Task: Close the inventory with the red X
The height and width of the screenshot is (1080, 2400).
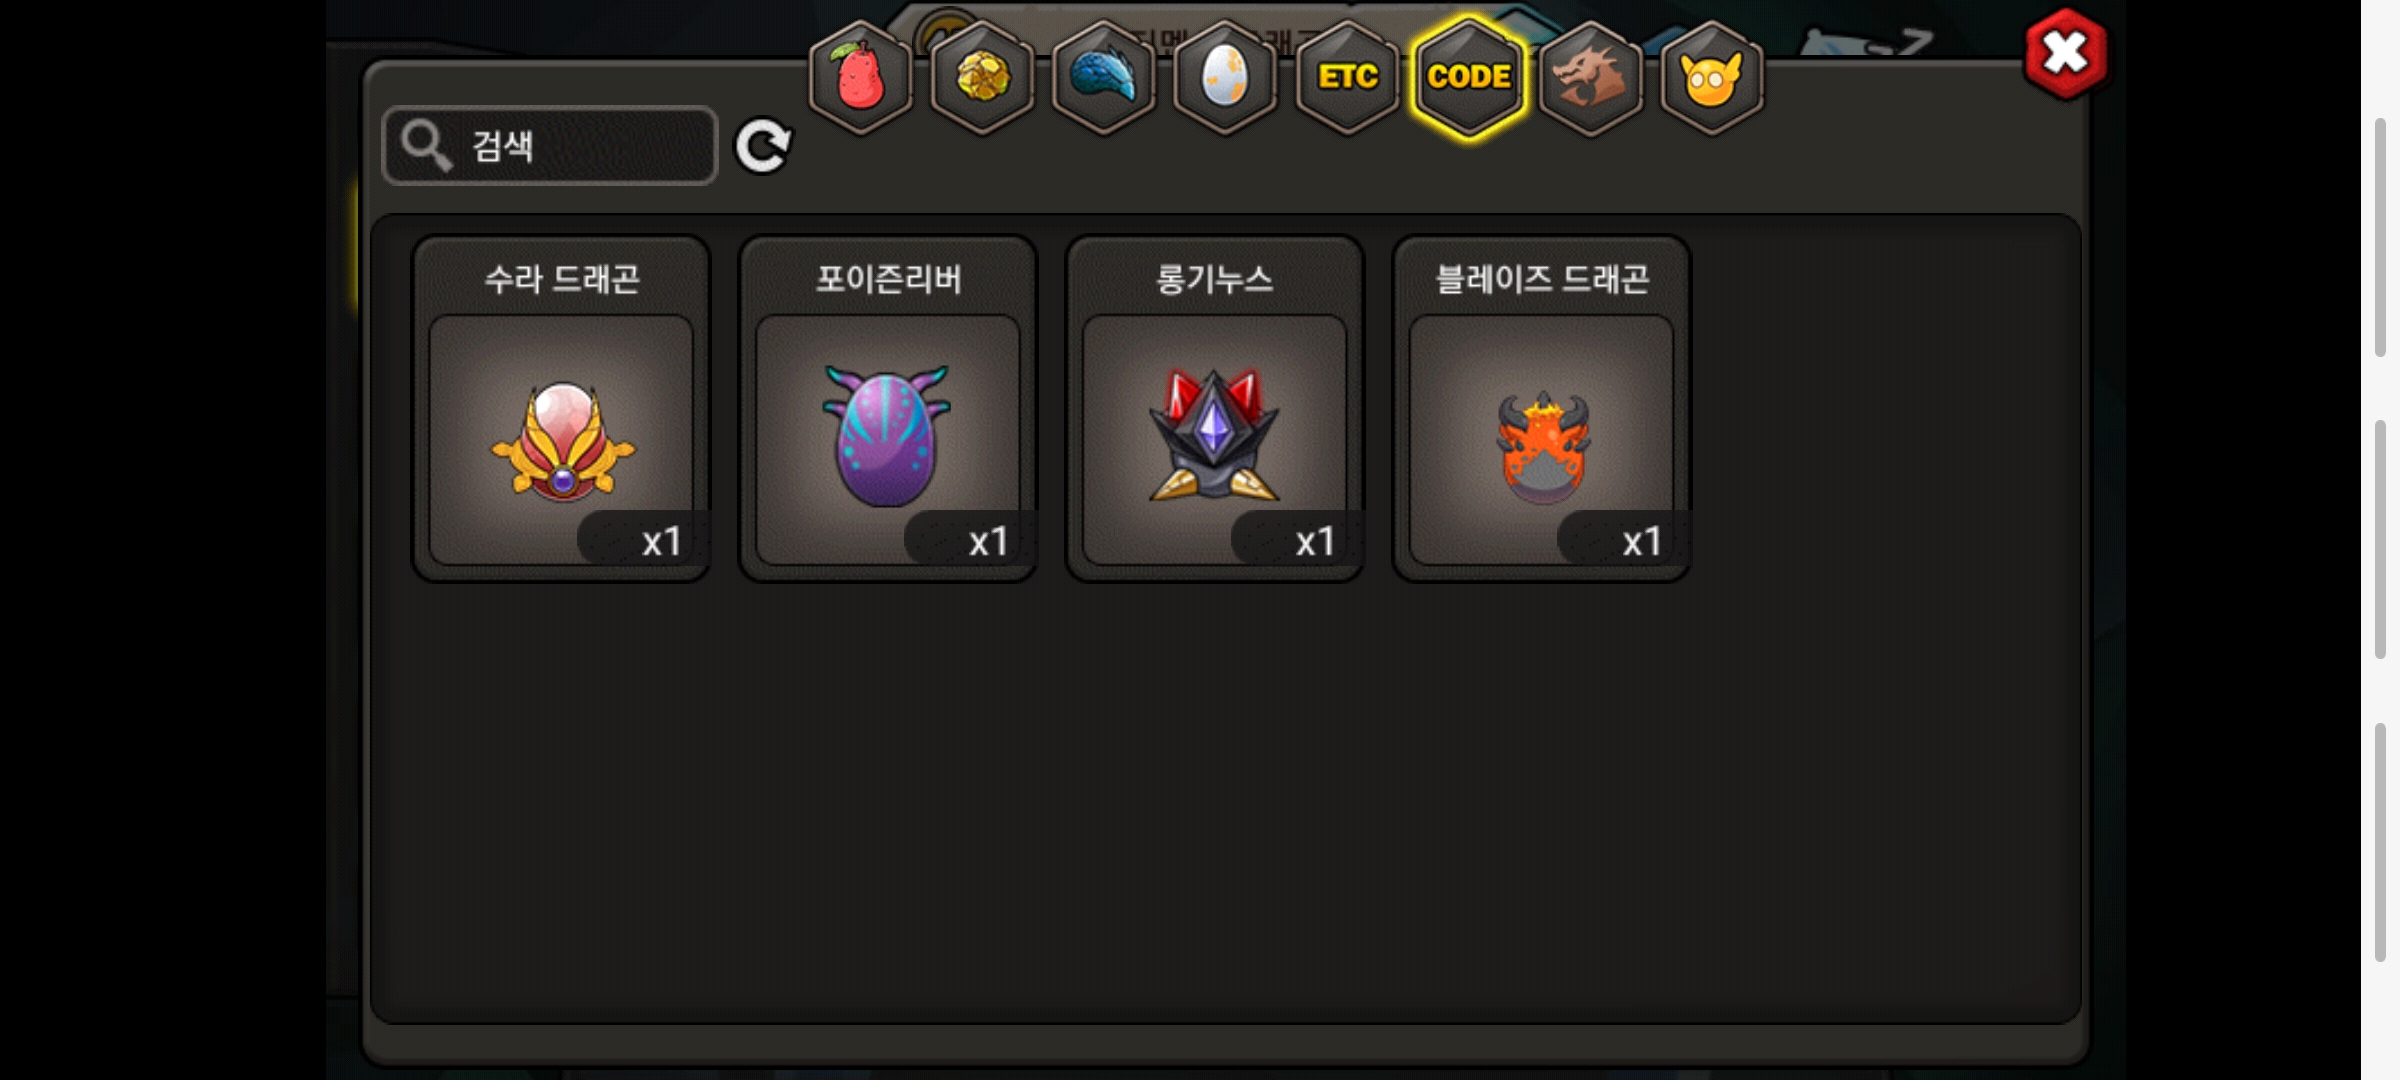Action: 2065,54
